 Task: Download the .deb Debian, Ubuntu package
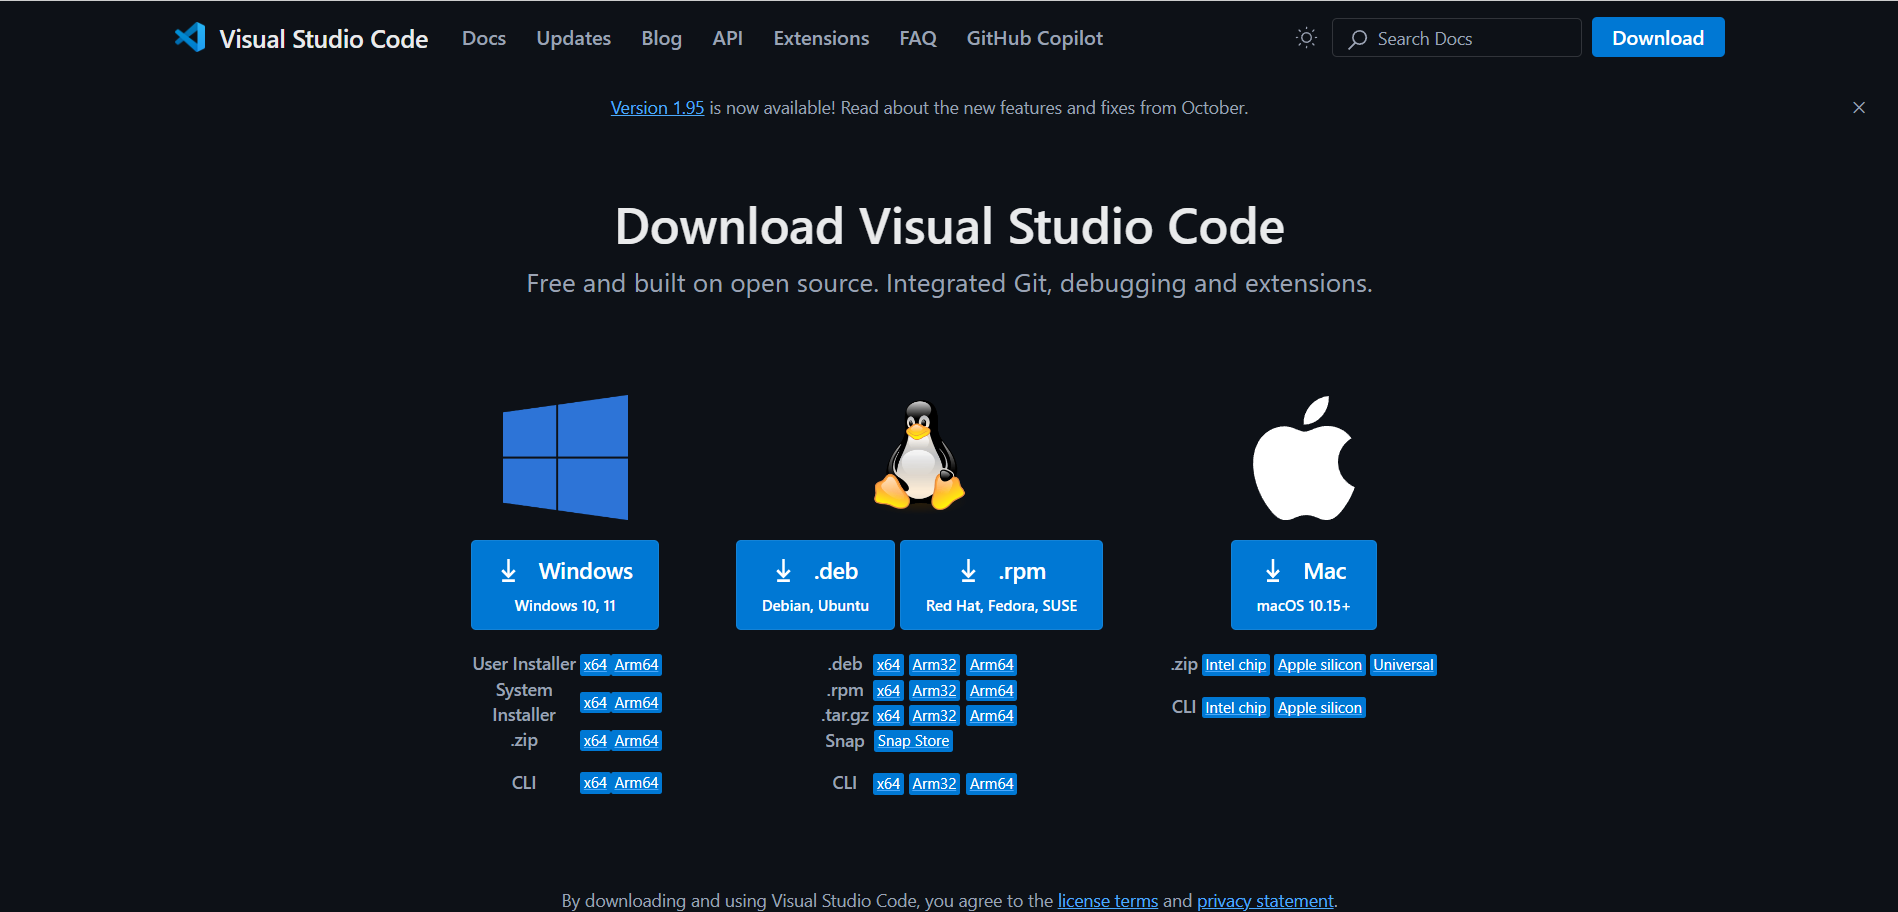(815, 585)
